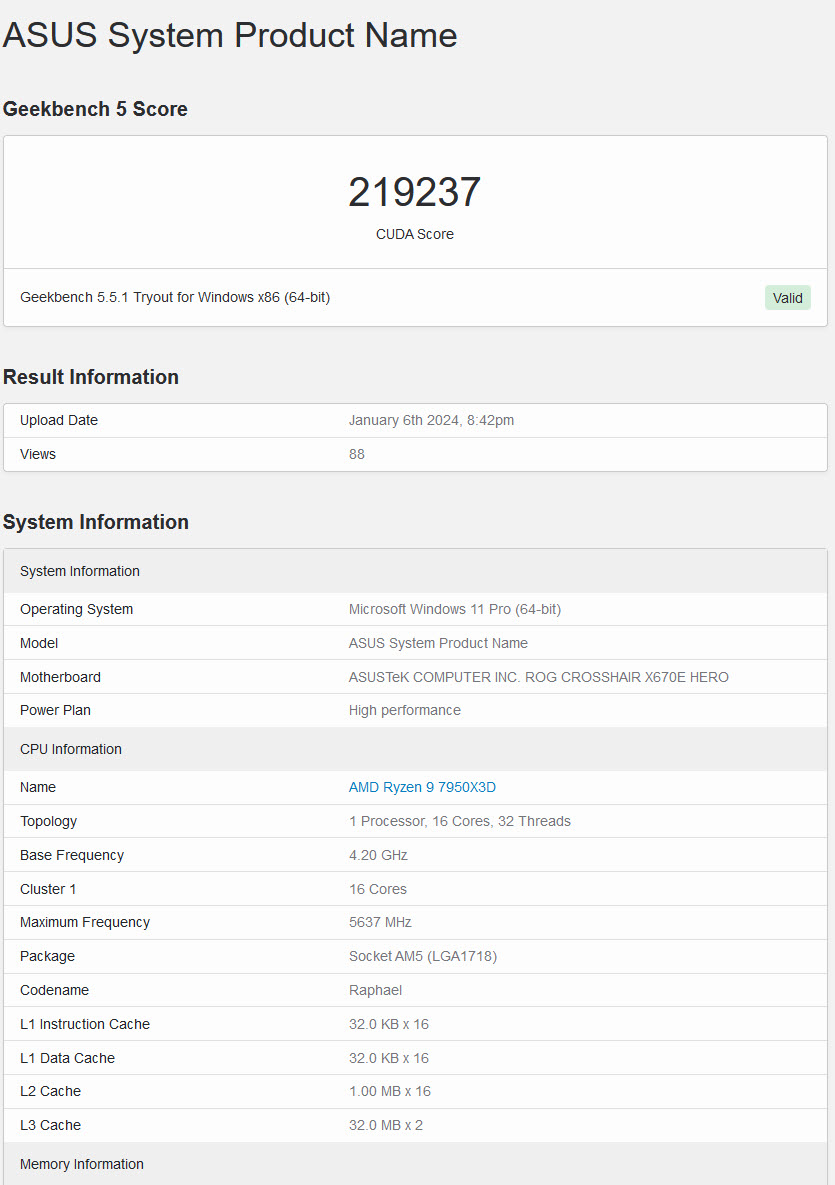
Task: Select the L3 Cache row value
Action: pyautogui.click(x=386, y=1125)
